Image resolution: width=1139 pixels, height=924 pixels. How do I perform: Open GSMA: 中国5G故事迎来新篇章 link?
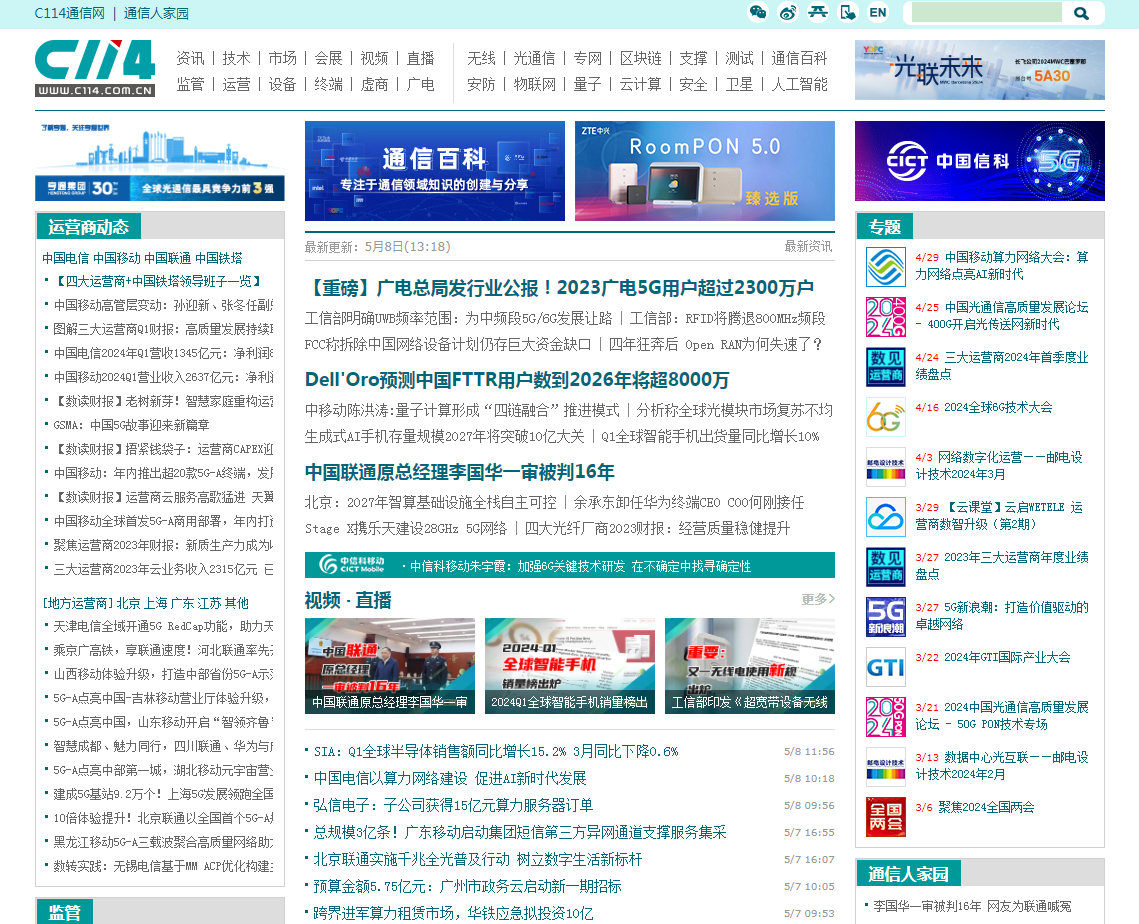[x=131, y=425]
